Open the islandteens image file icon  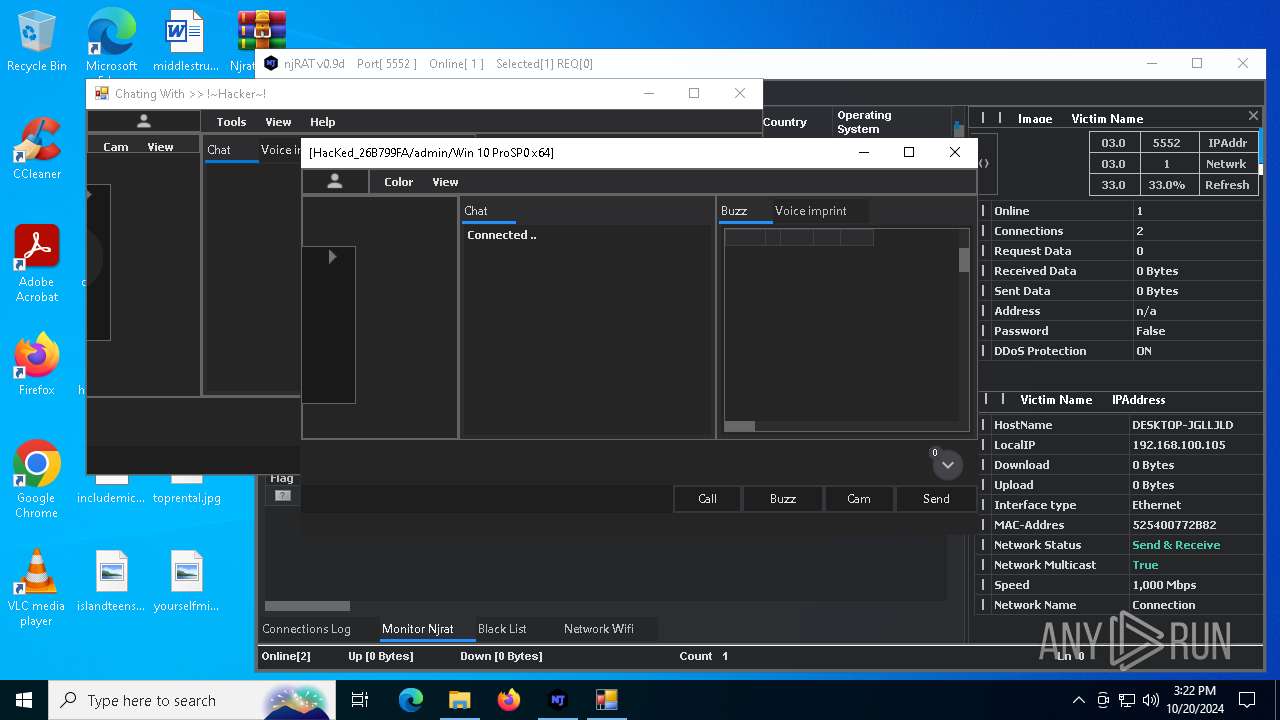(112, 580)
